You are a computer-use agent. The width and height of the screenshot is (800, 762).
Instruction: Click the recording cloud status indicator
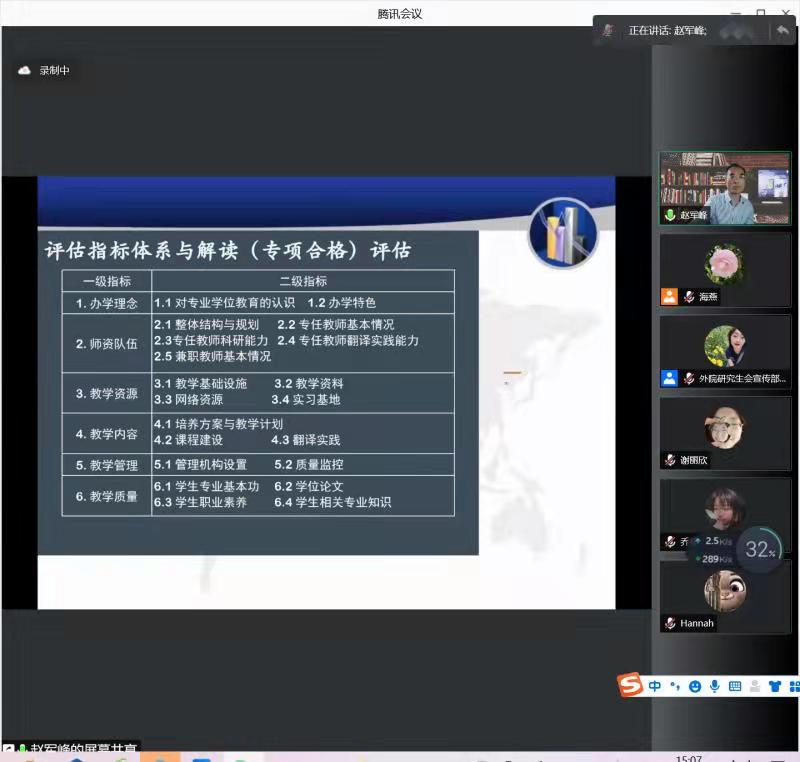tap(25, 71)
